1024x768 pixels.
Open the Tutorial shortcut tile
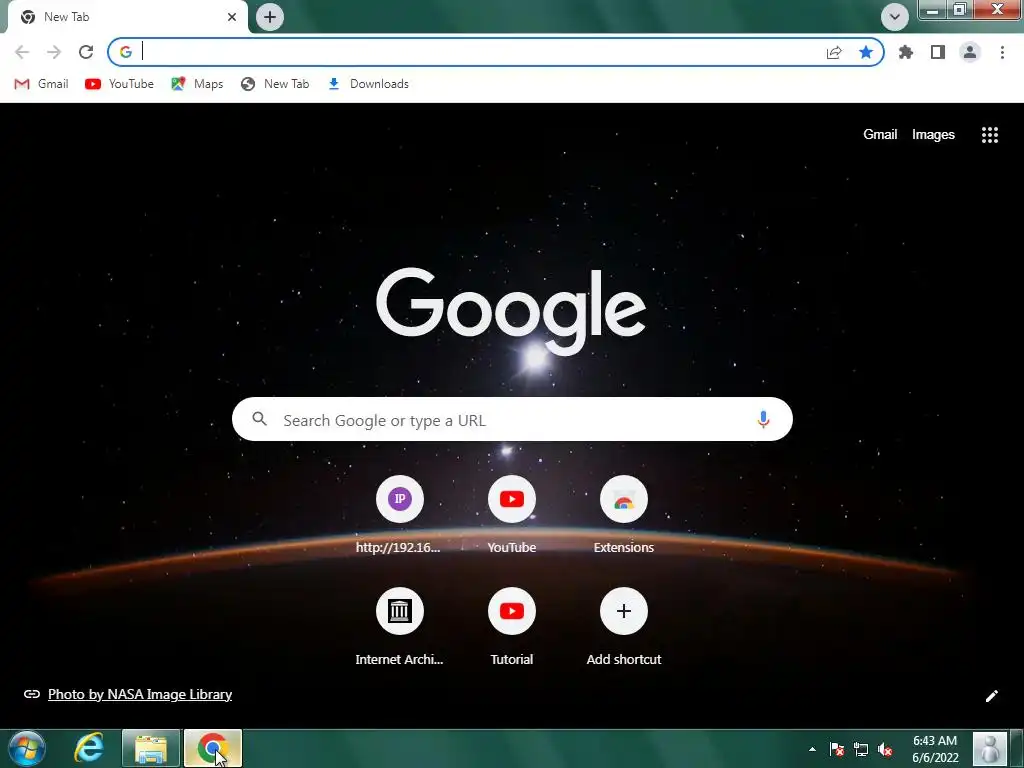[x=511, y=628]
